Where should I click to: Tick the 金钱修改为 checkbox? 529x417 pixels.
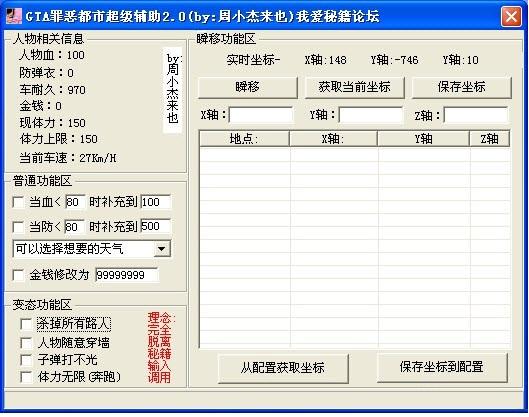click(18, 275)
